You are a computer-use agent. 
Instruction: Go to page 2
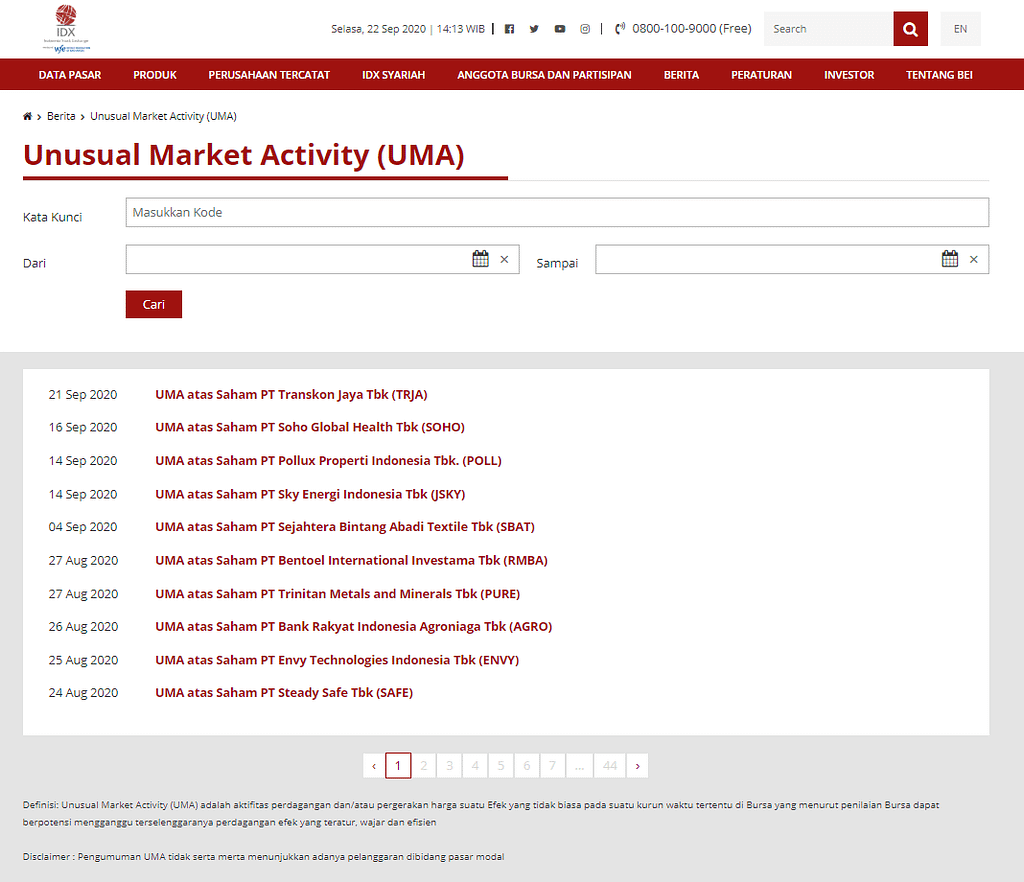tap(424, 766)
